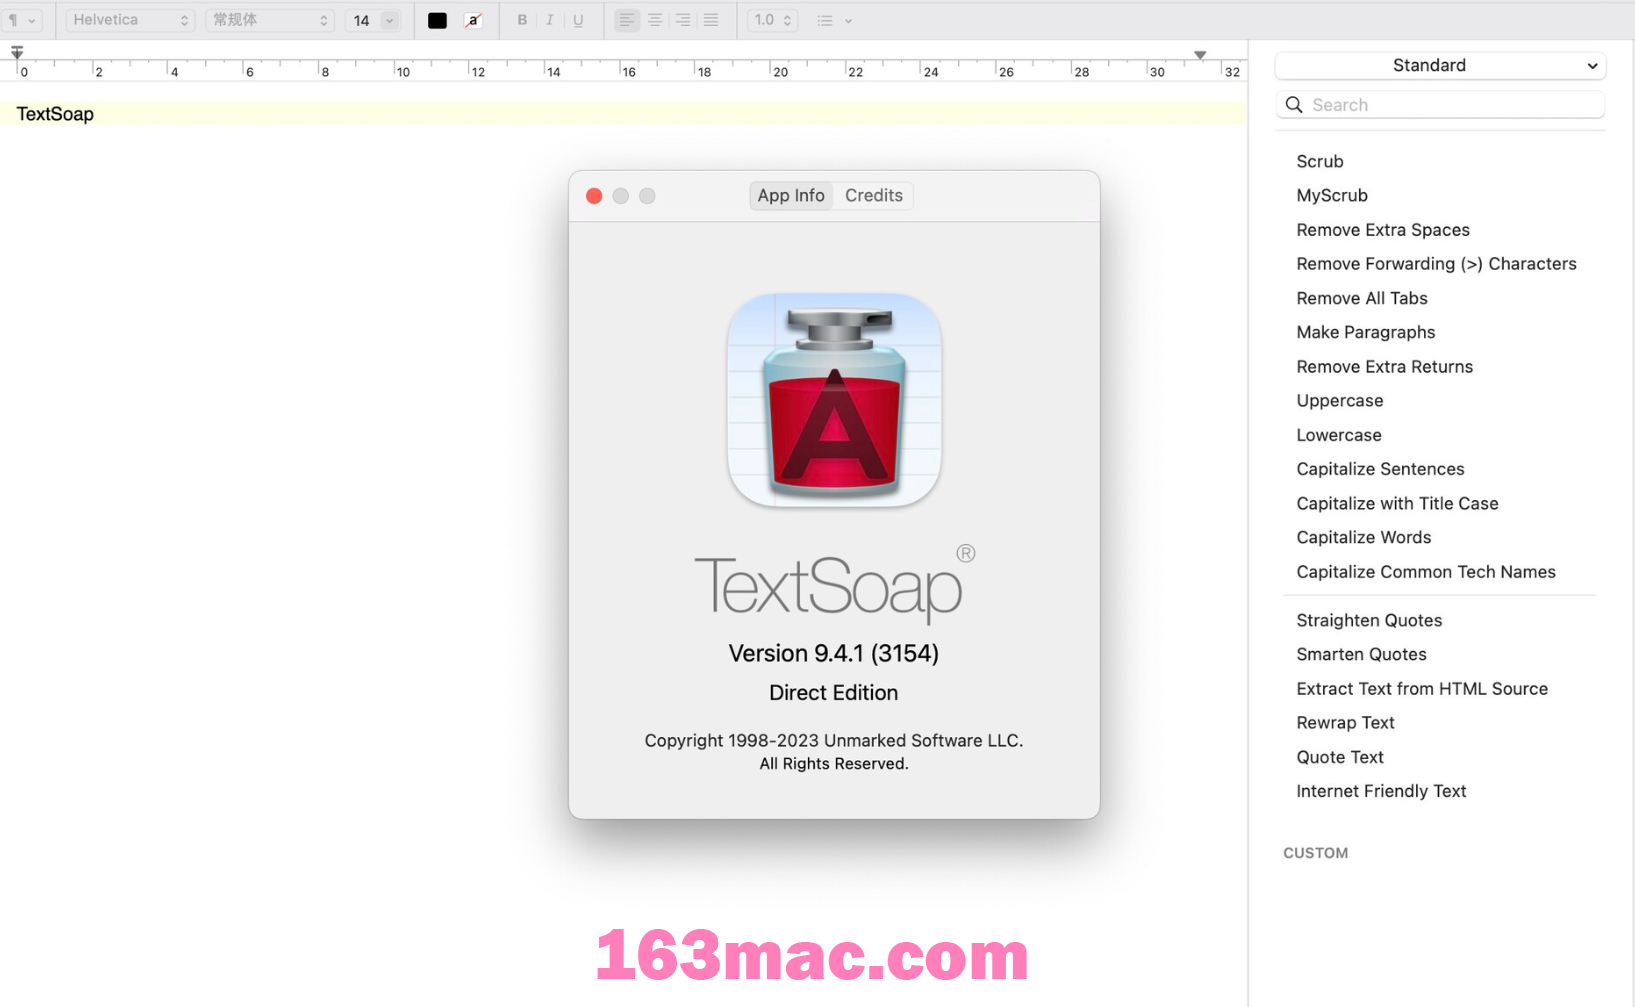Click the Copyright 1998-2023 Unmarked Software text
Screen dimensions: 1635x1007
coord(834,741)
